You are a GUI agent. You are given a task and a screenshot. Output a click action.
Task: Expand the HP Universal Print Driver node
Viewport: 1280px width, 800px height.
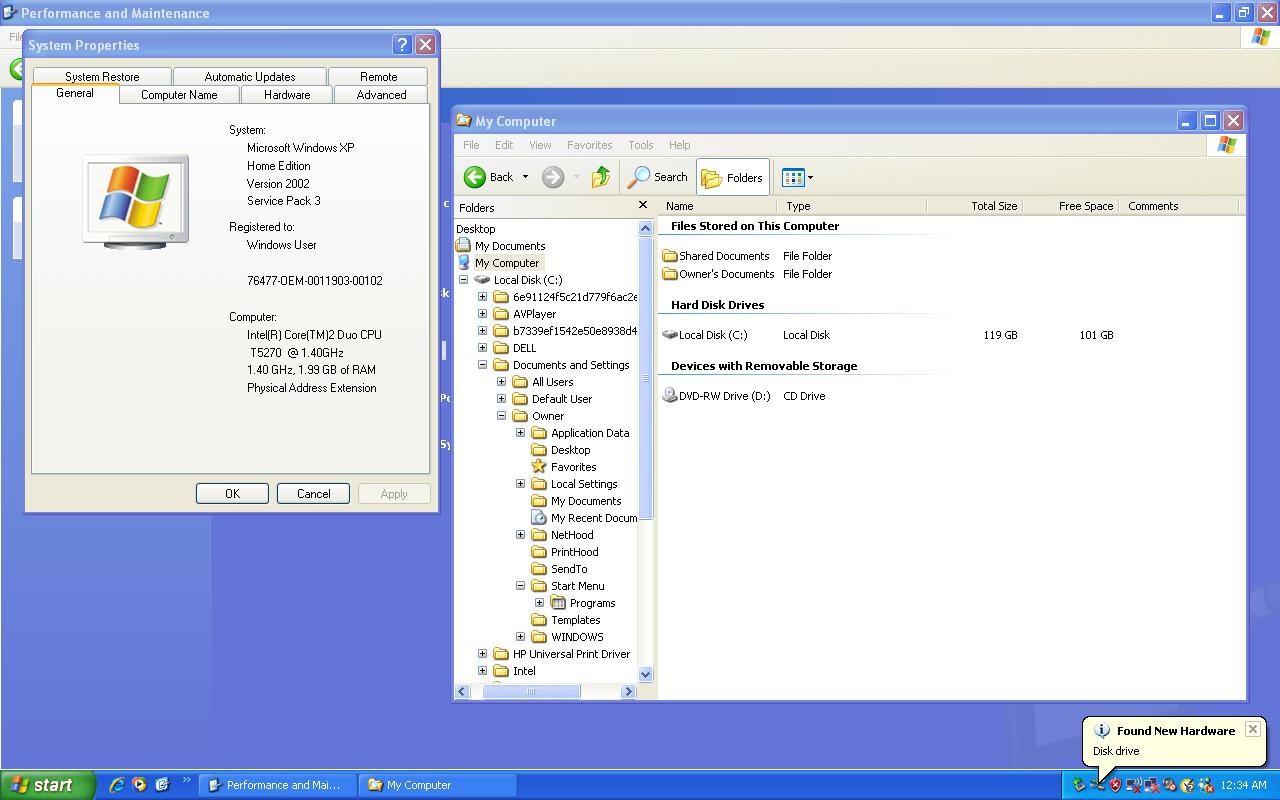(482, 654)
